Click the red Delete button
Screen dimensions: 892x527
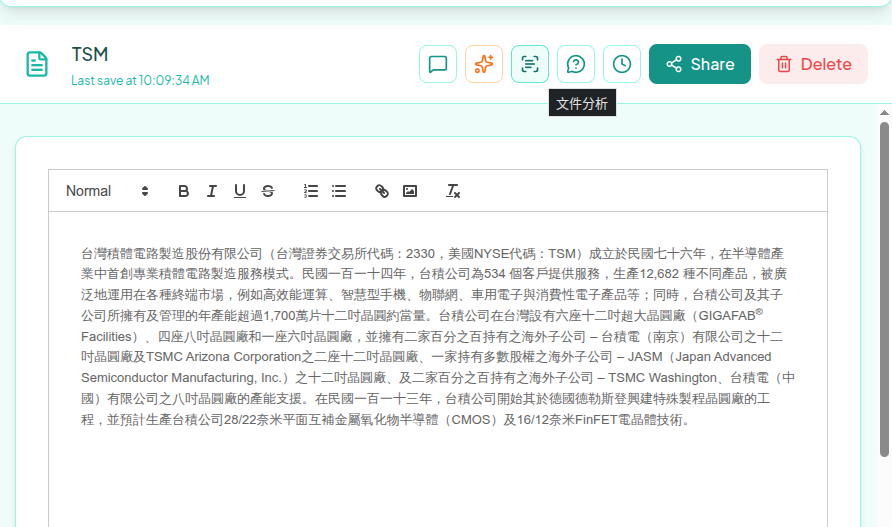tap(813, 64)
